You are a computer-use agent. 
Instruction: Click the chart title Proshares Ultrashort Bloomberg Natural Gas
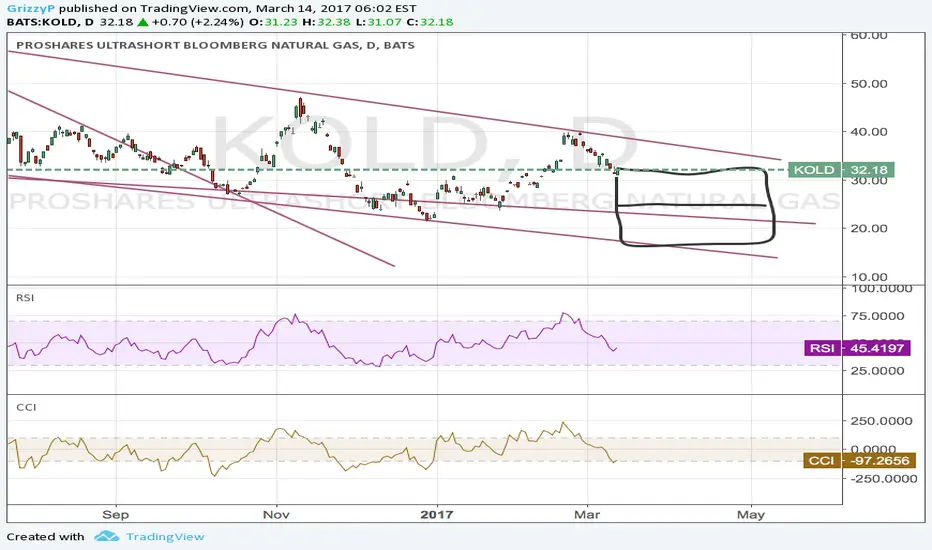click(x=215, y=45)
